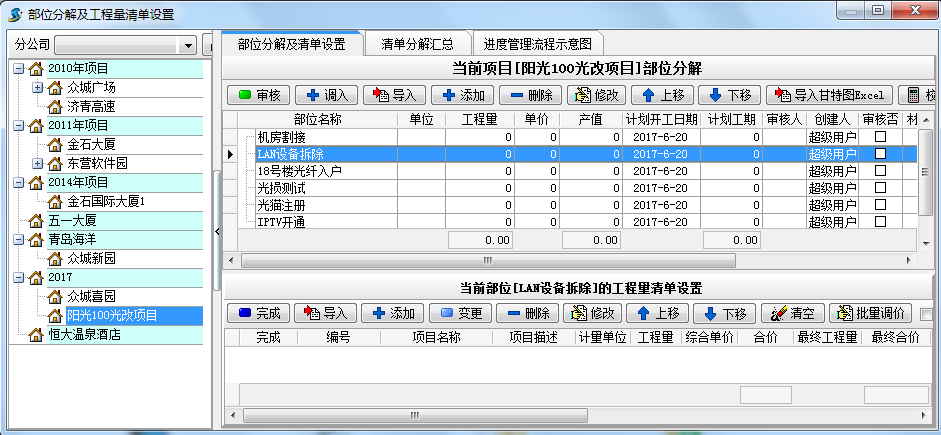Screen dimensions: 941x435
Task: Click 完成 in the lower toolbar
Action: (x=259, y=313)
